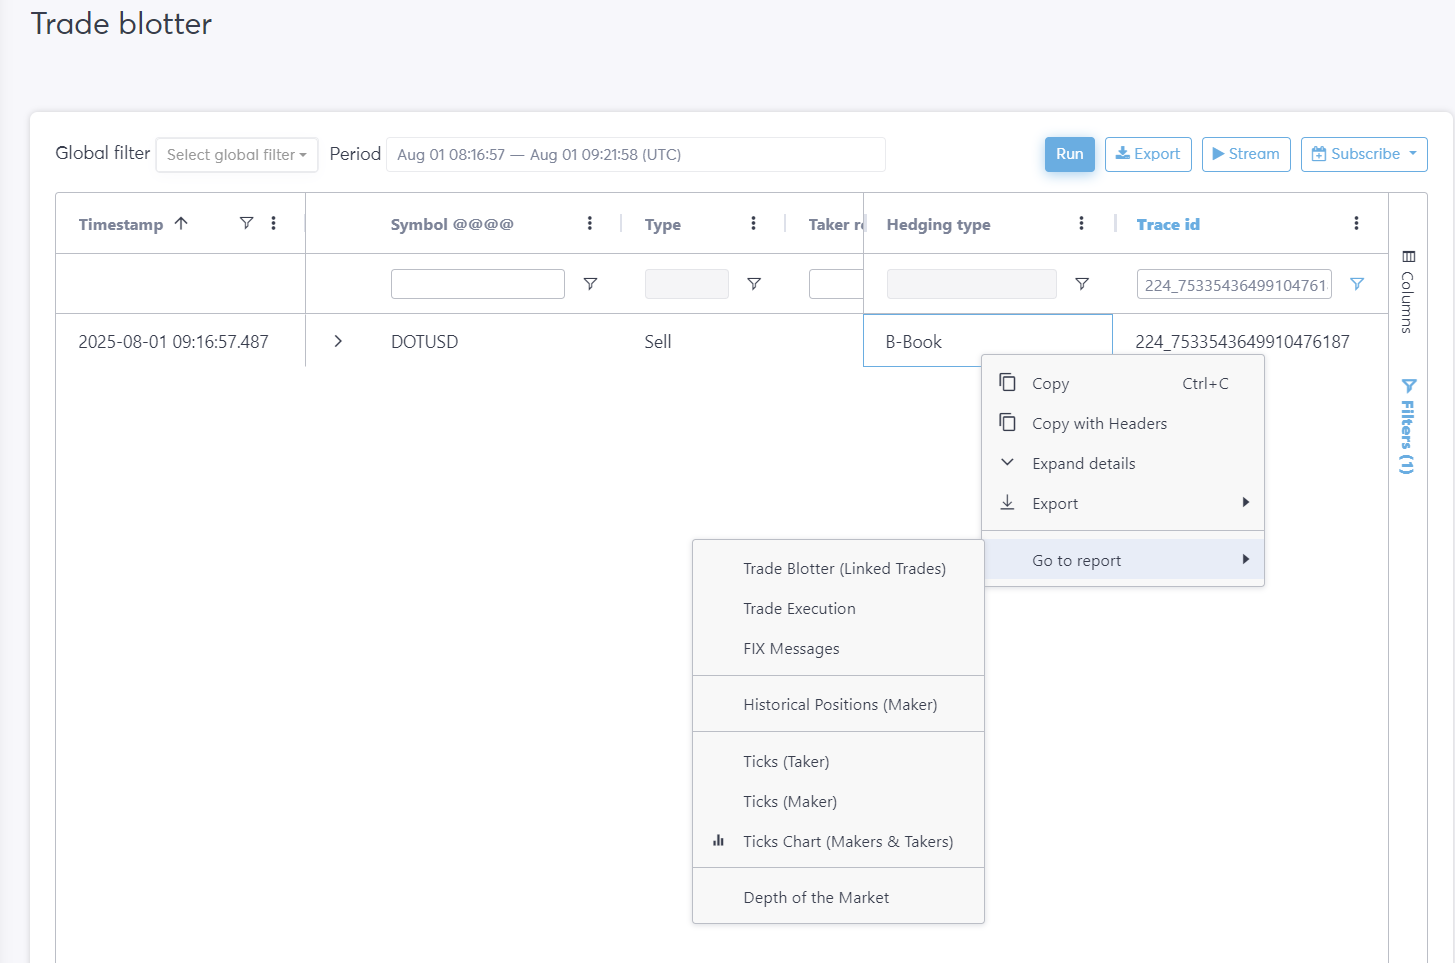The height and width of the screenshot is (963, 1455).
Task: Click the Hedging type filter funnel icon
Action: 1081,284
